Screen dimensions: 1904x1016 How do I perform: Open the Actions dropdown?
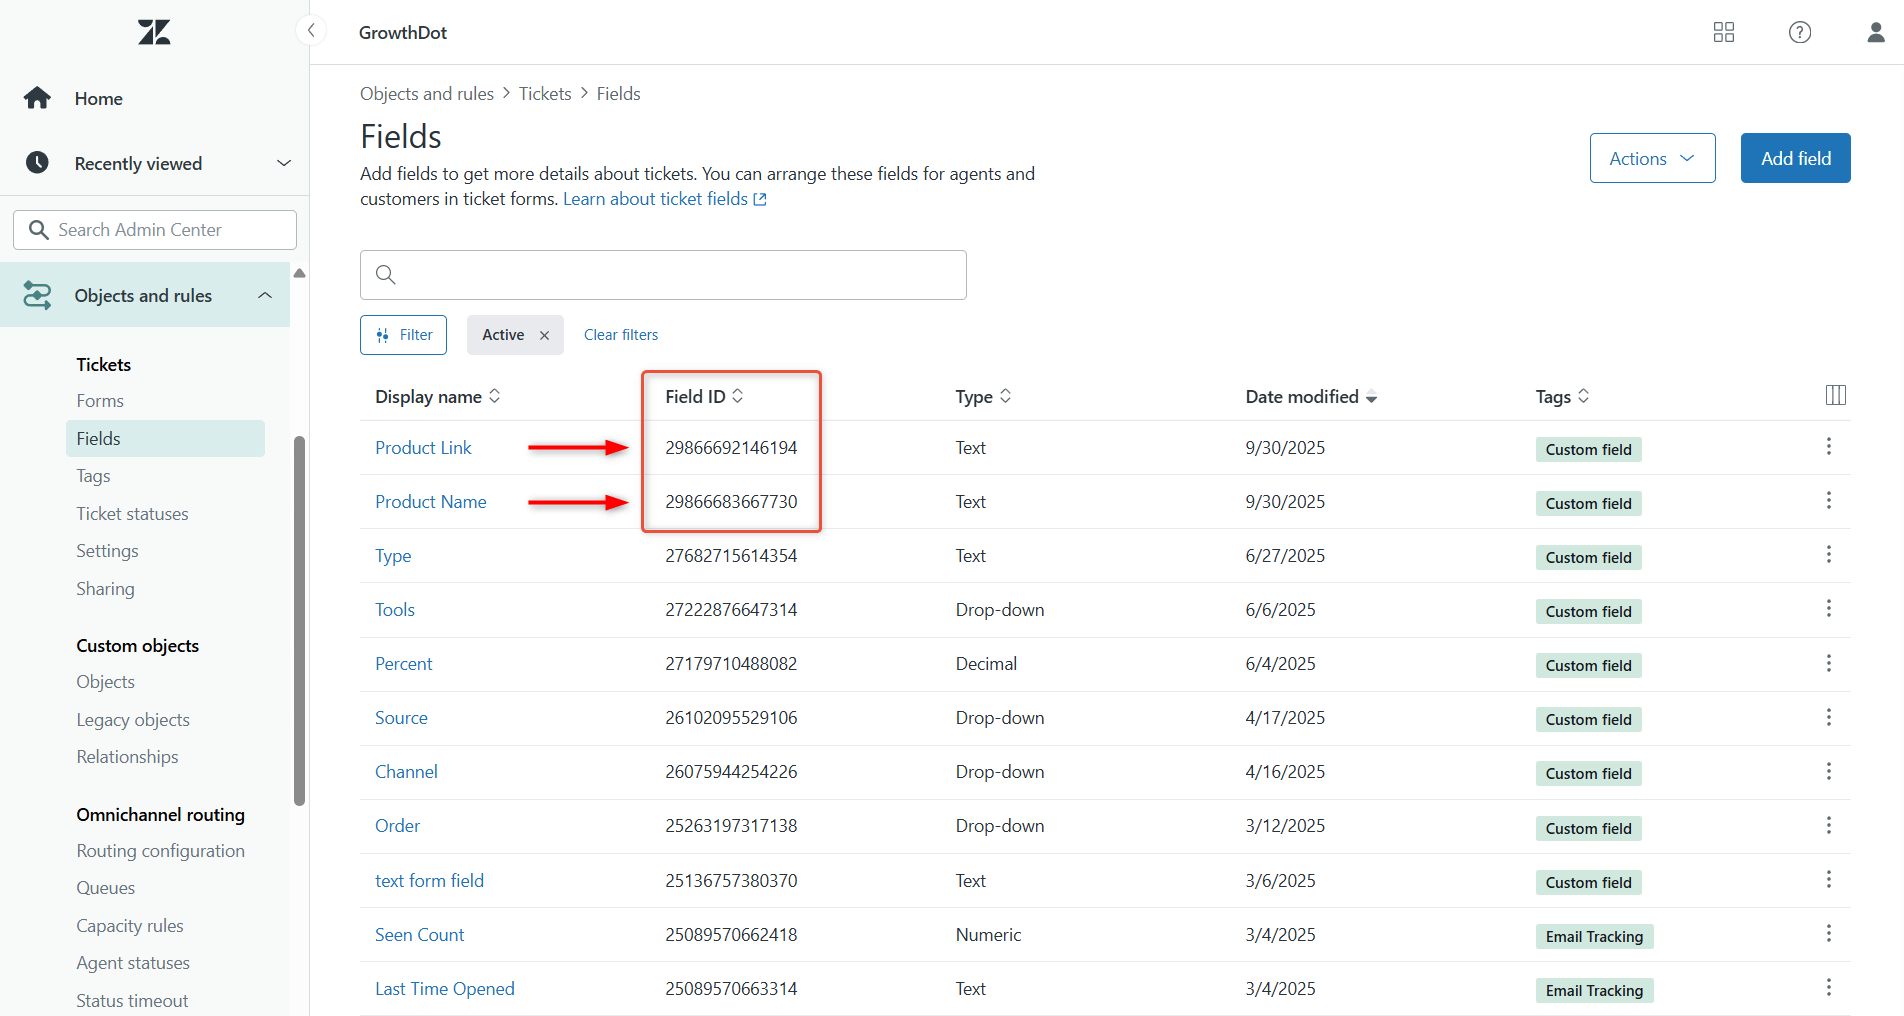1652,158
